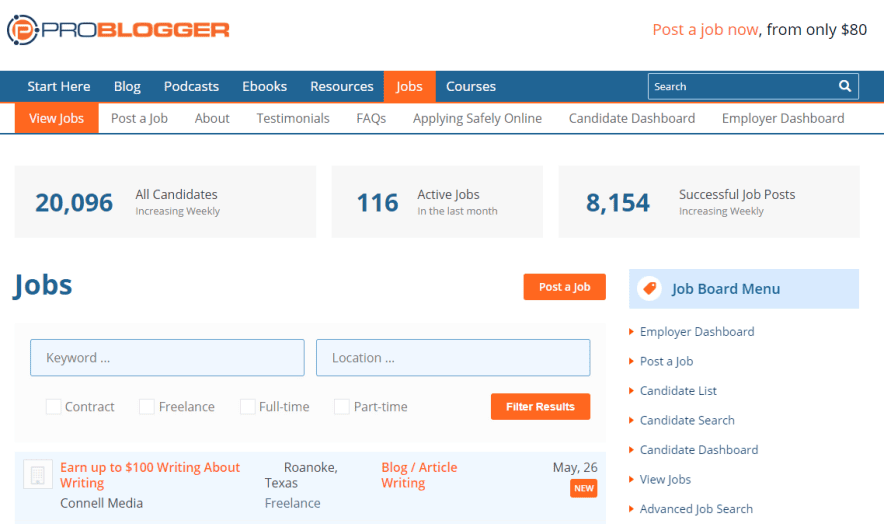Click the Keyword input field
The height and width of the screenshot is (524, 884).
pos(167,358)
